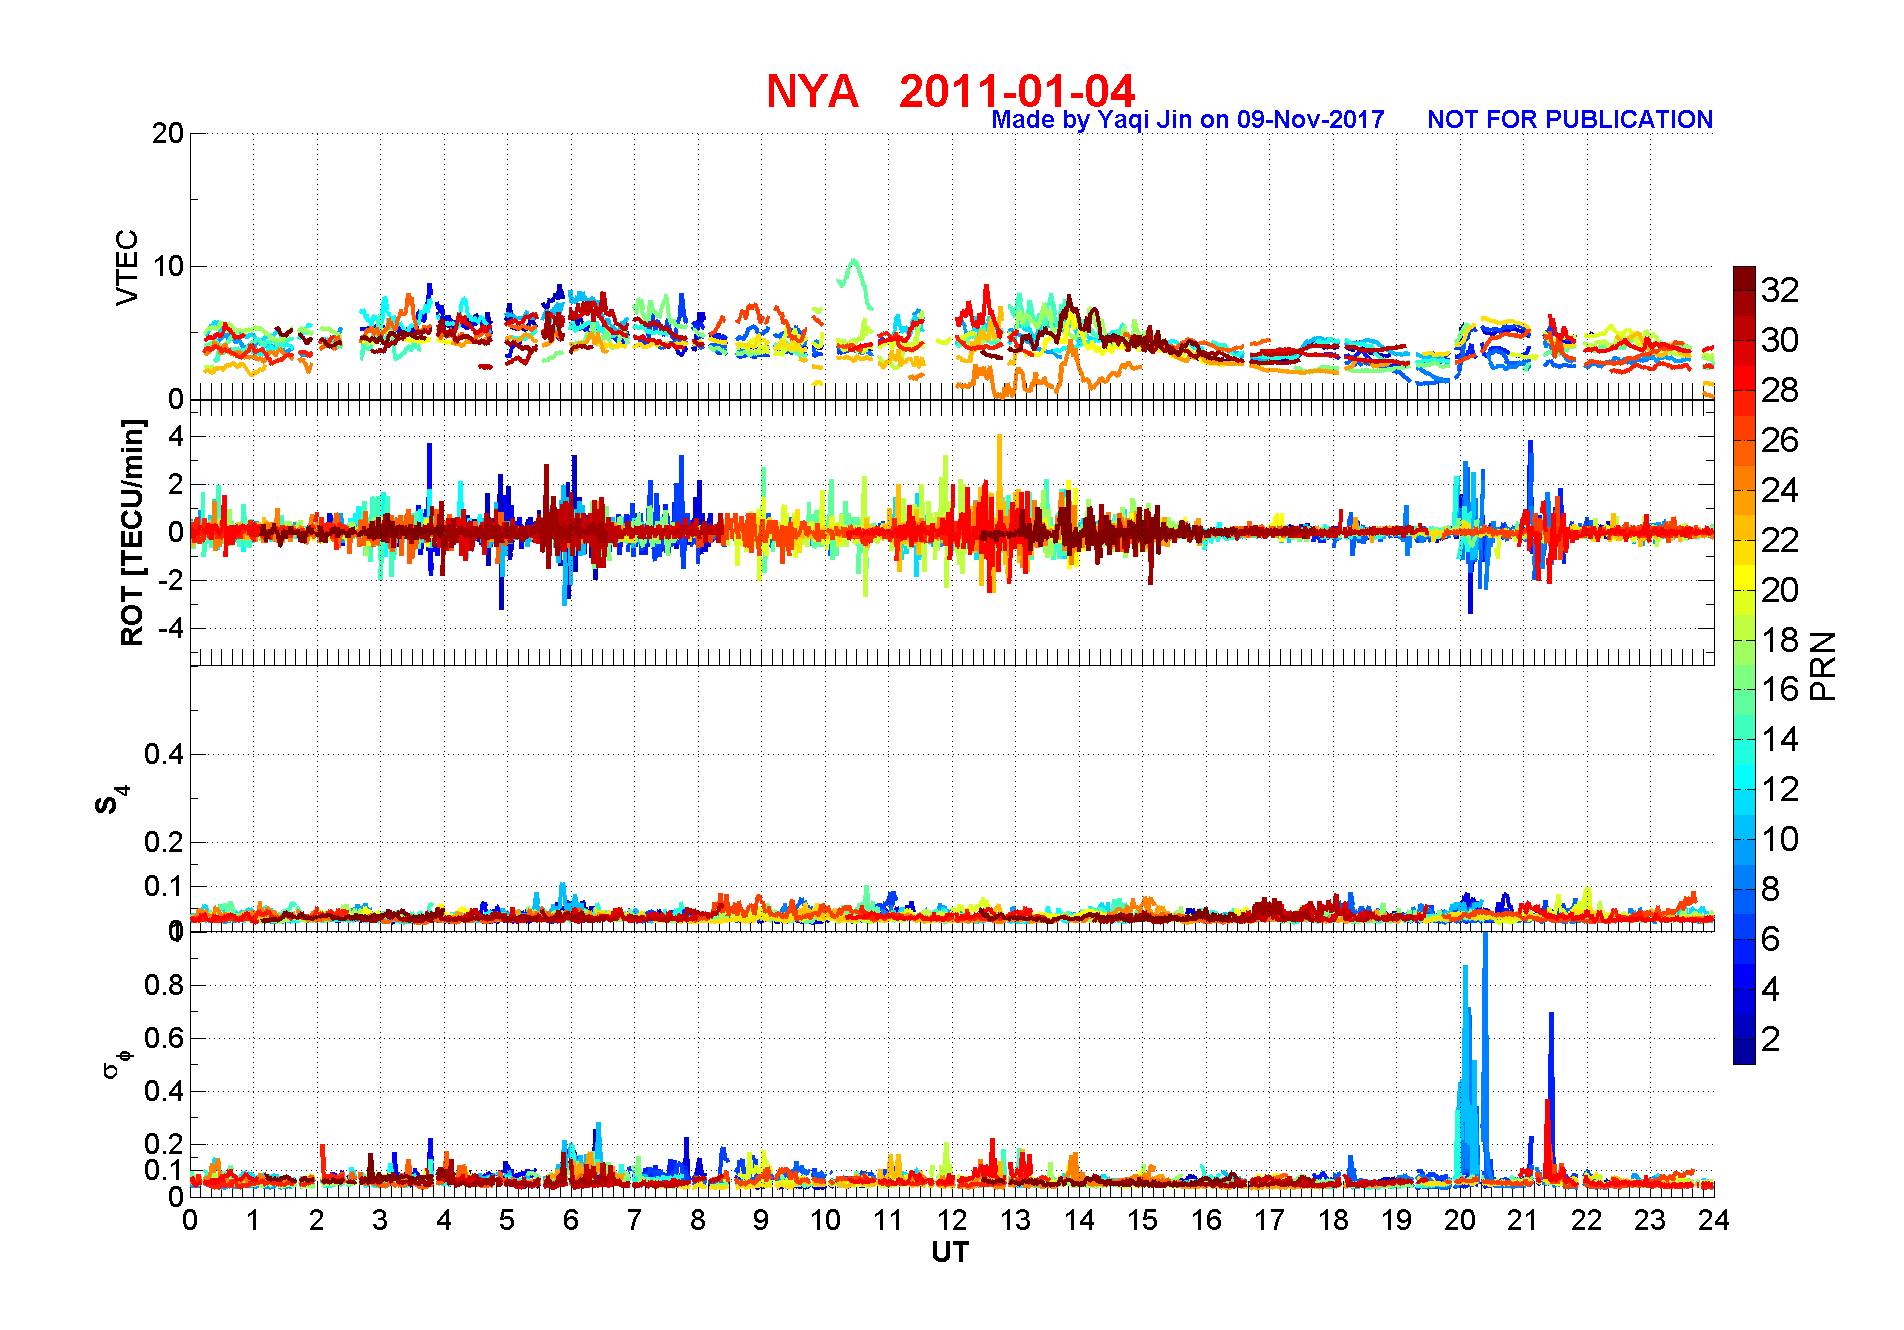Click the PRN colorbar label
This screenshot has width=1904, height=1330.
(1824, 666)
